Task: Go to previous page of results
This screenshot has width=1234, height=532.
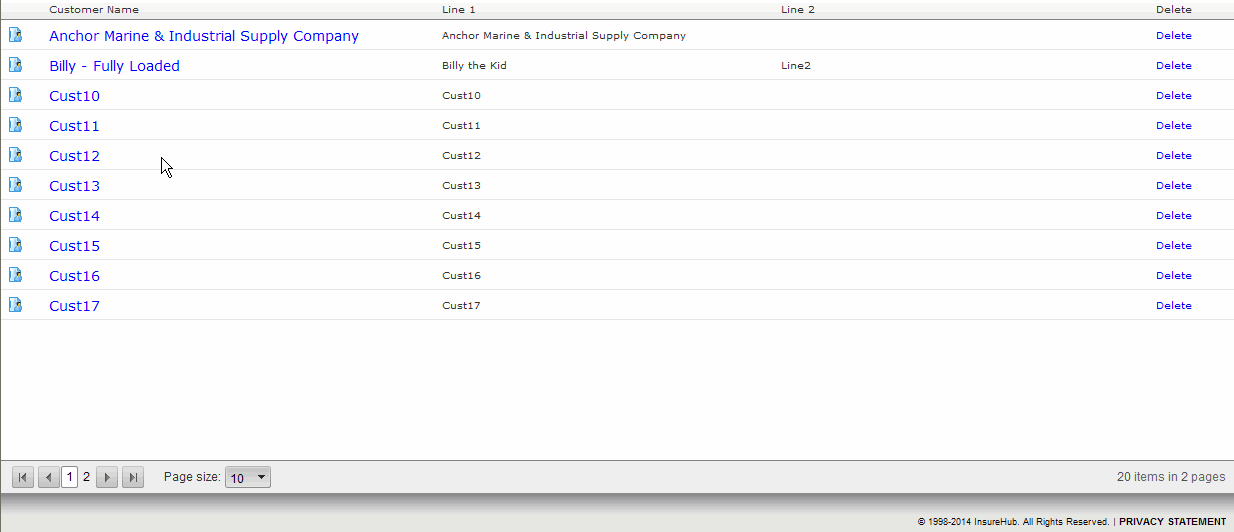Action: [x=48, y=477]
